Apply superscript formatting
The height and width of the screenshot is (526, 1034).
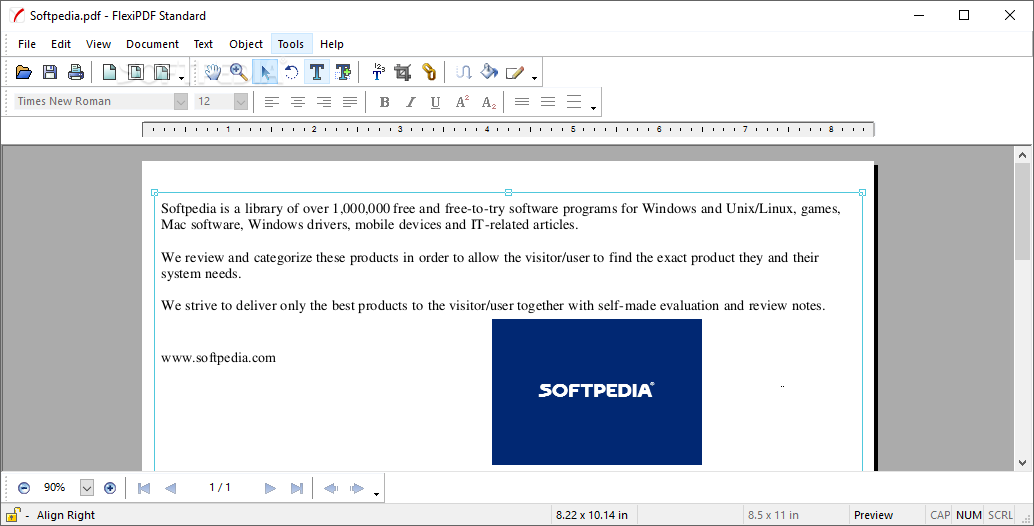462,102
